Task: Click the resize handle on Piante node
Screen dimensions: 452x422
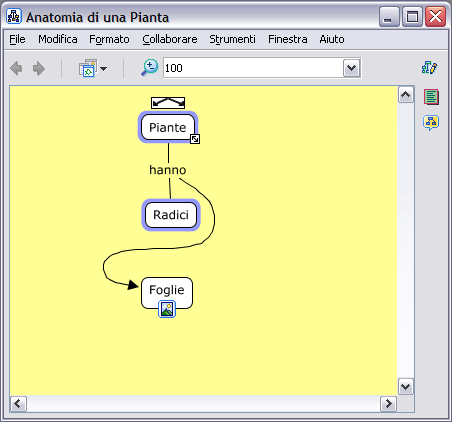Action: (x=195, y=139)
